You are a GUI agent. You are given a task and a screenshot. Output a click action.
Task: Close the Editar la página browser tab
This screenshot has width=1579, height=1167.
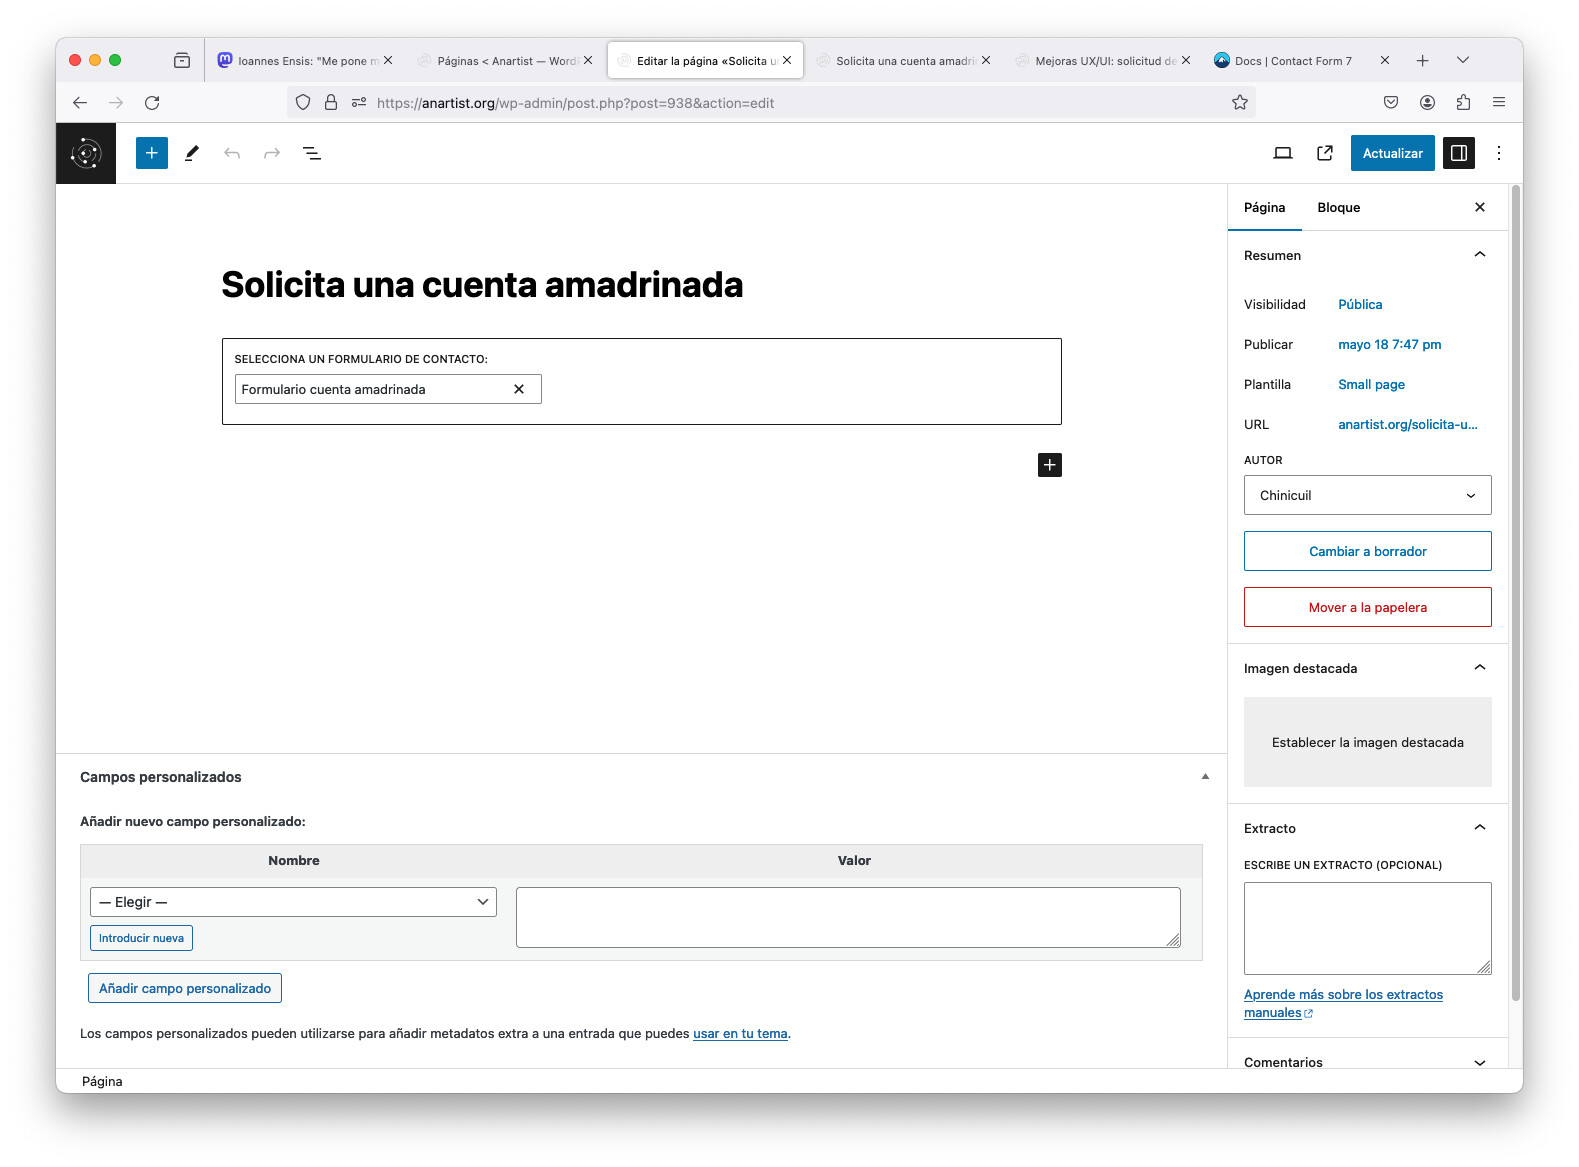pyautogui.click(x=787, y=60)
